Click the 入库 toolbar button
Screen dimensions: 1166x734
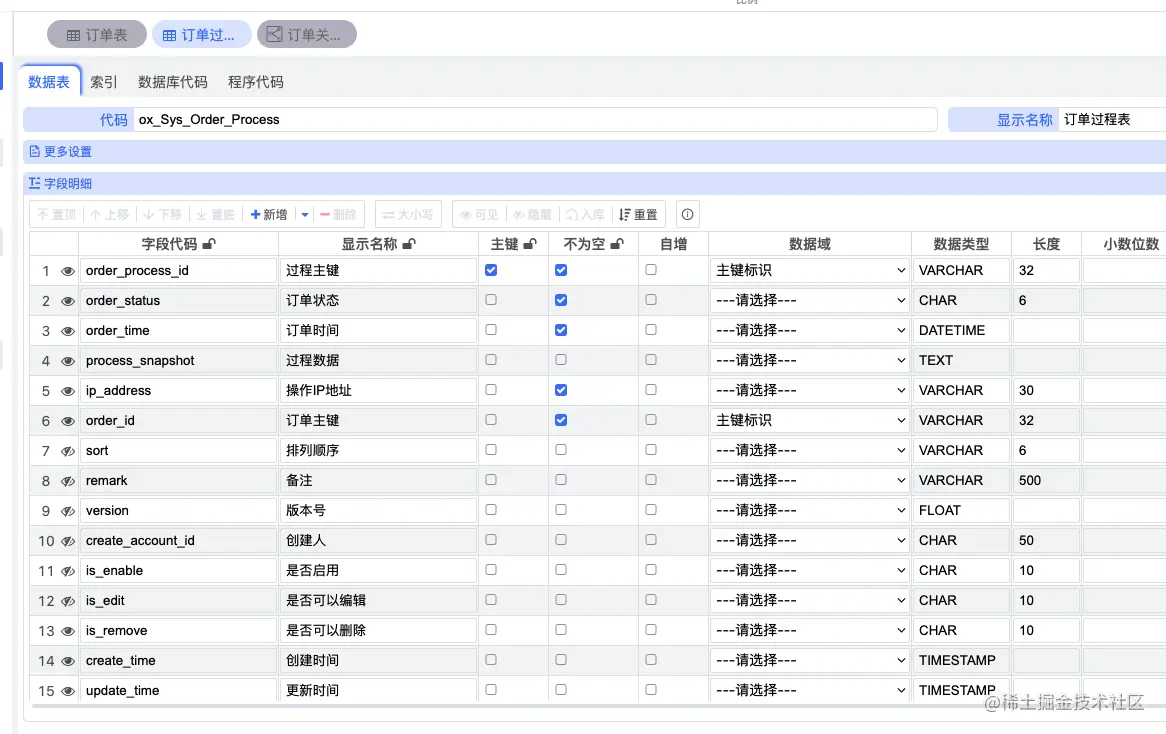pyautogui.click(x=585, y=214)
